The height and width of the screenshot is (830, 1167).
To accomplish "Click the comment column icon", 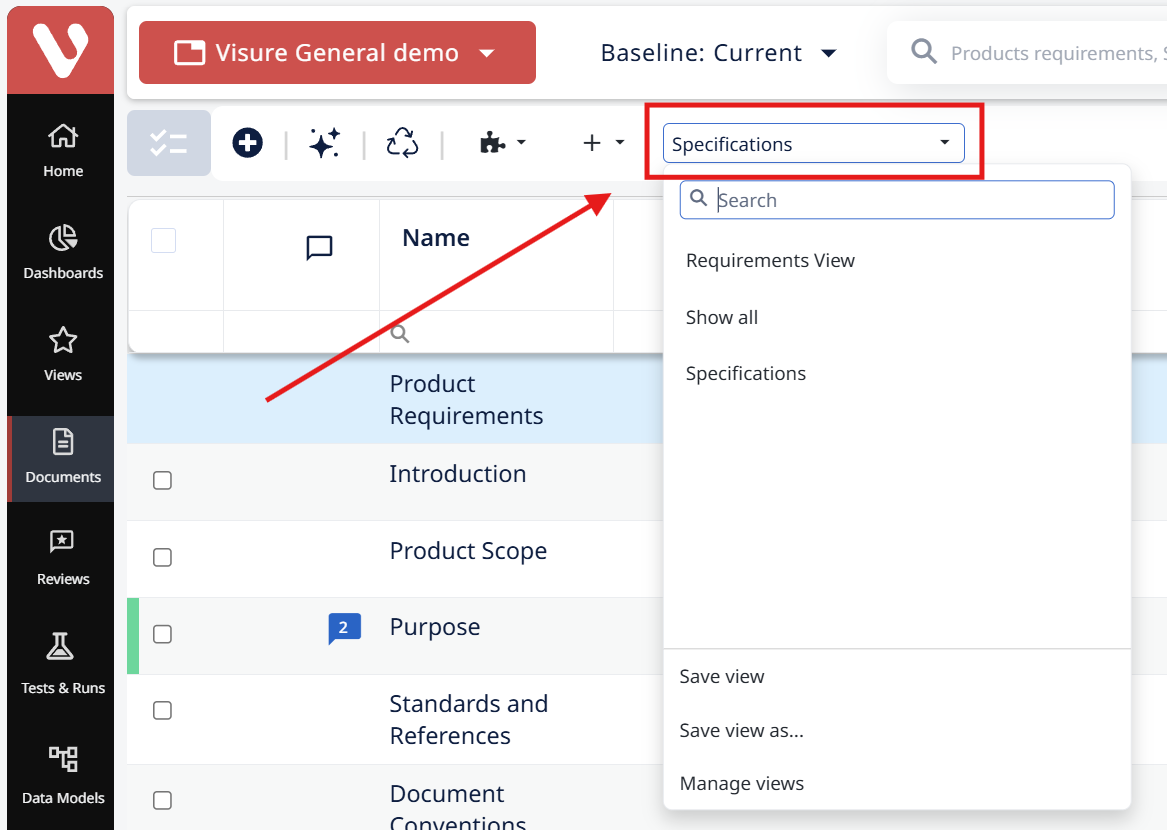I will (319, 247).
